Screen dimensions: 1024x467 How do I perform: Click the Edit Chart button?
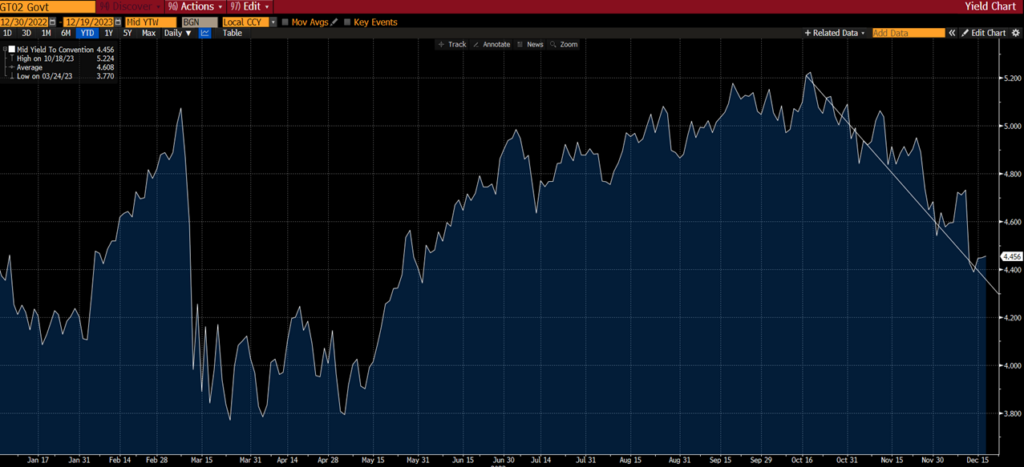coord(981,33)
